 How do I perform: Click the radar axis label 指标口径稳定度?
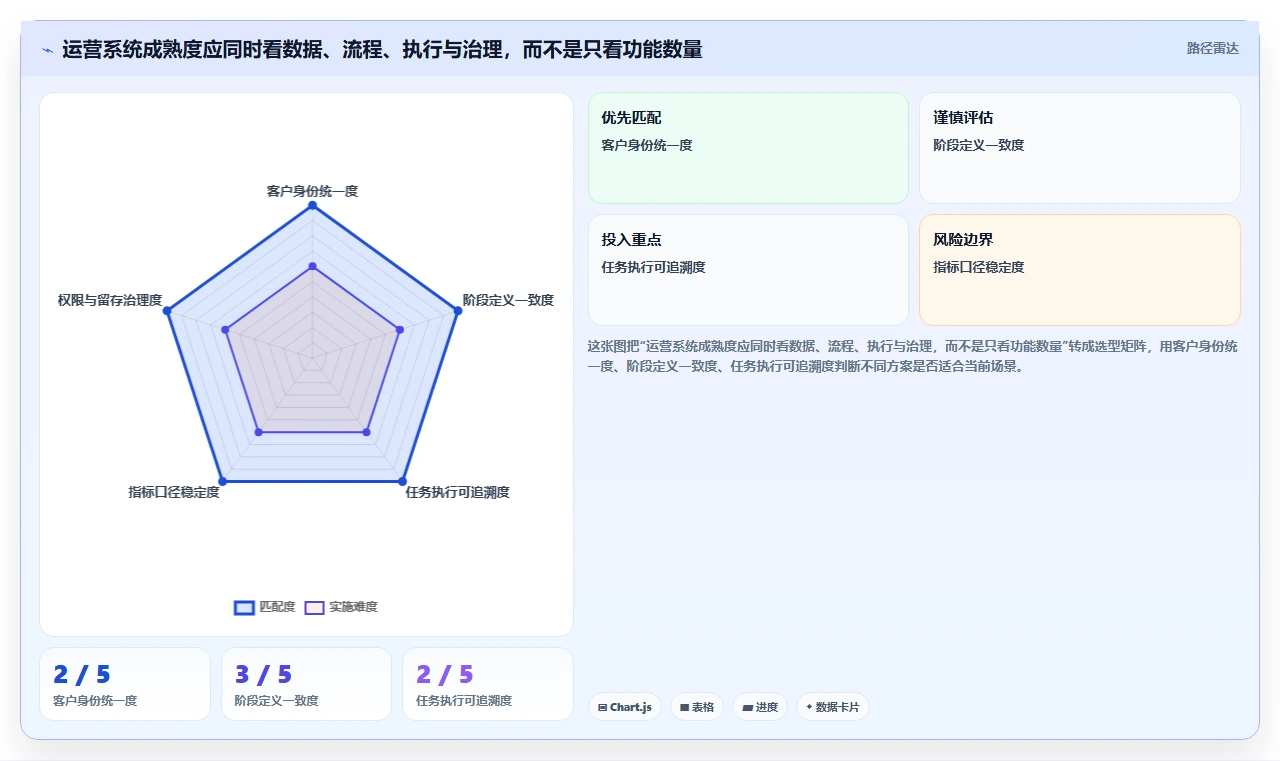(174, 492)
